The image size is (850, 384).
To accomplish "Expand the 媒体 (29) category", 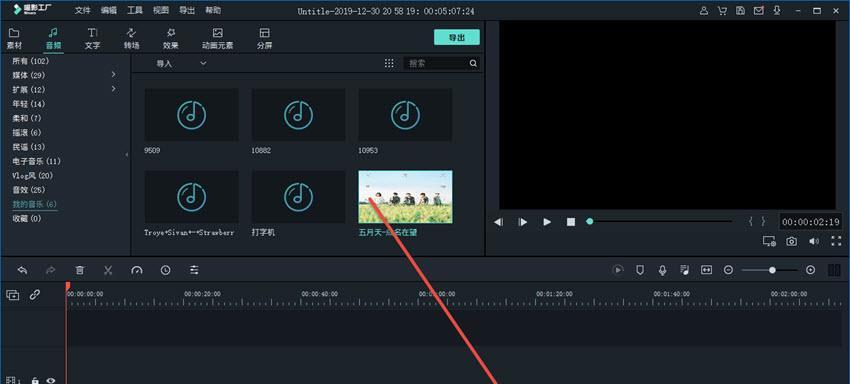I will pyautogui.click(x=114, y=74).
